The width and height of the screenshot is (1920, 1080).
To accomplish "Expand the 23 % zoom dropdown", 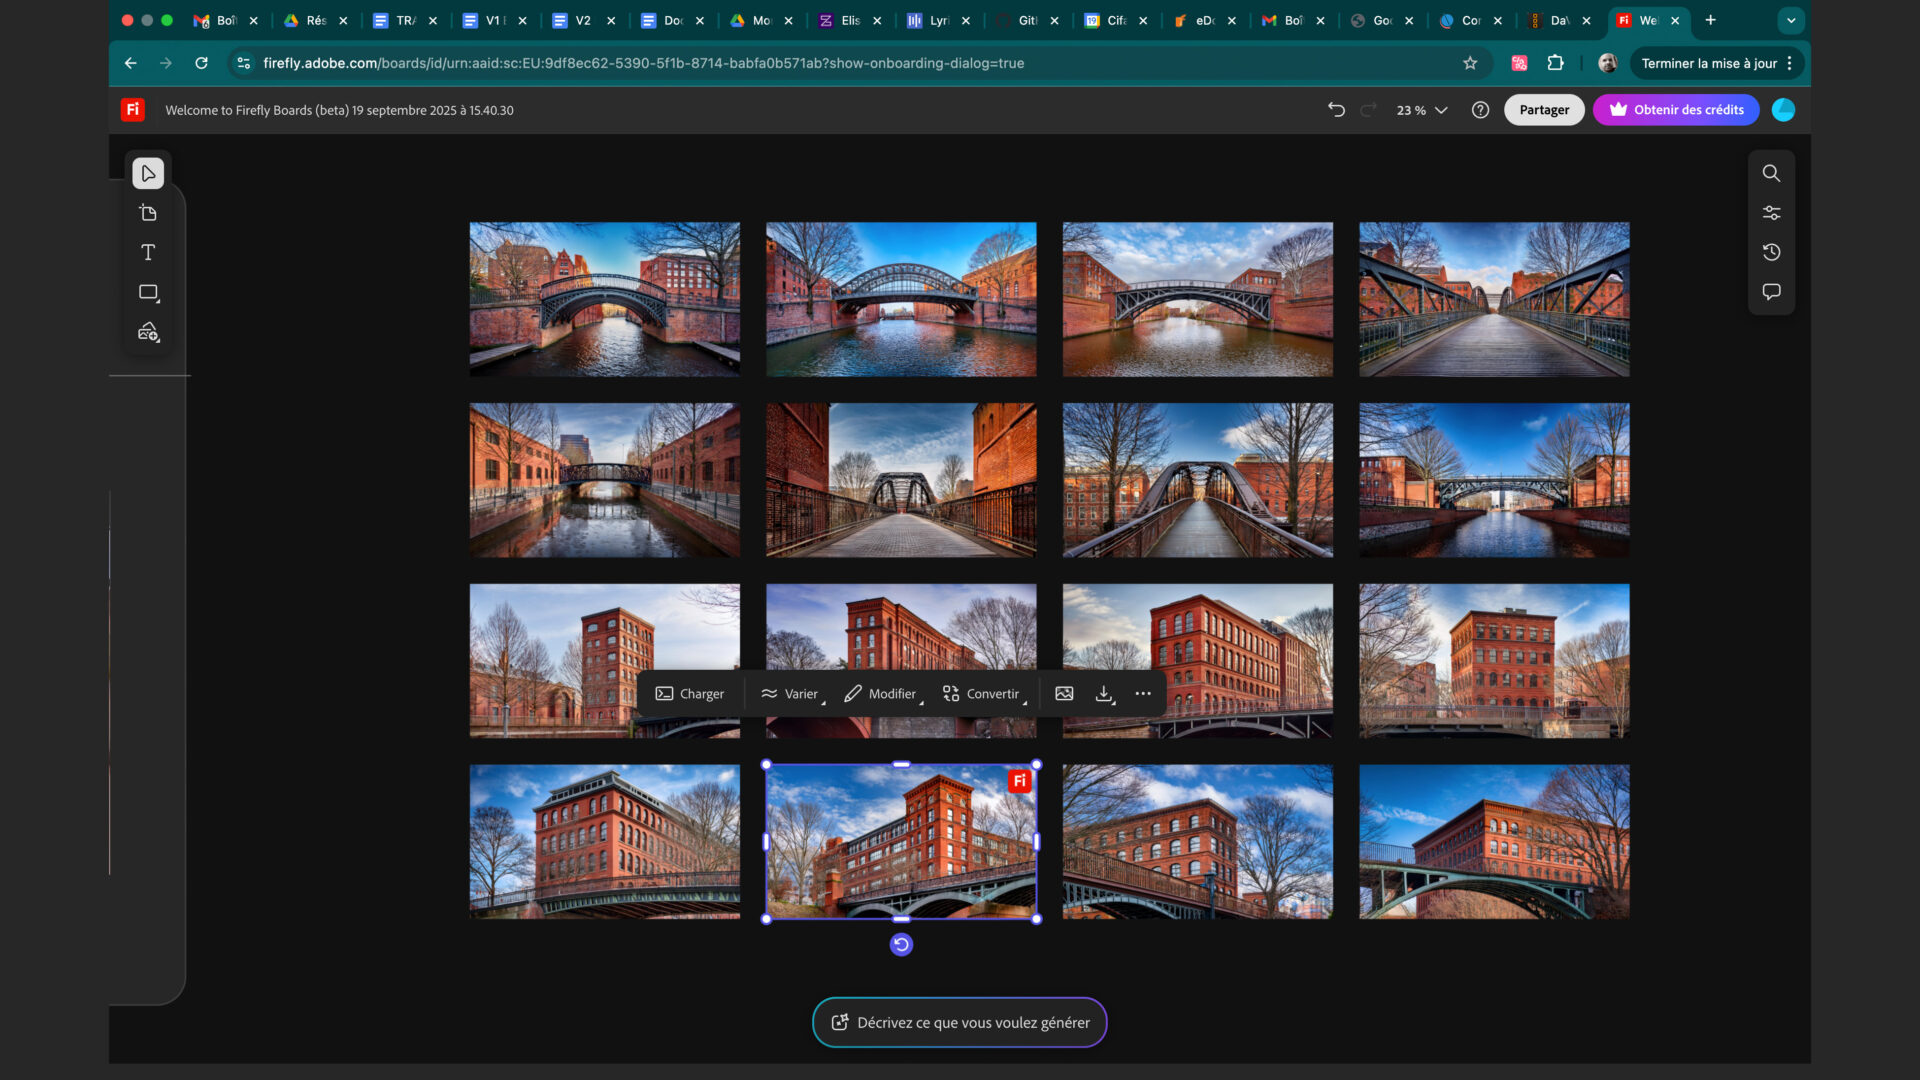I will coord(1422,110).
